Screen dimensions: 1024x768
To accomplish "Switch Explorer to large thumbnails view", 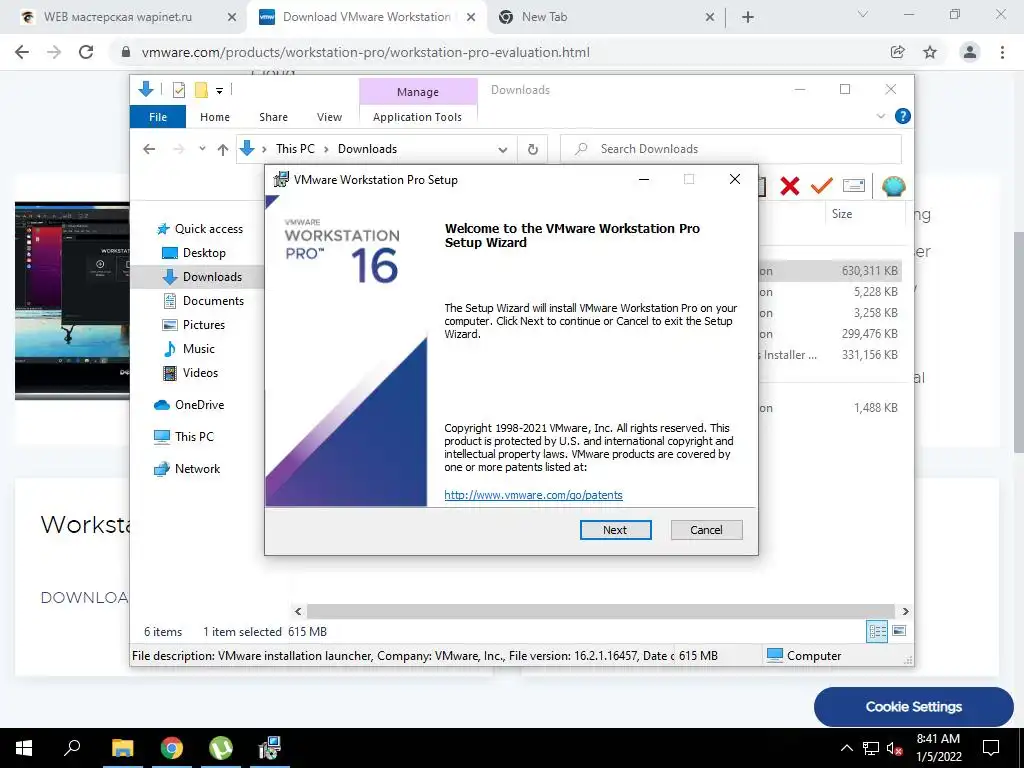I will 899,631.
